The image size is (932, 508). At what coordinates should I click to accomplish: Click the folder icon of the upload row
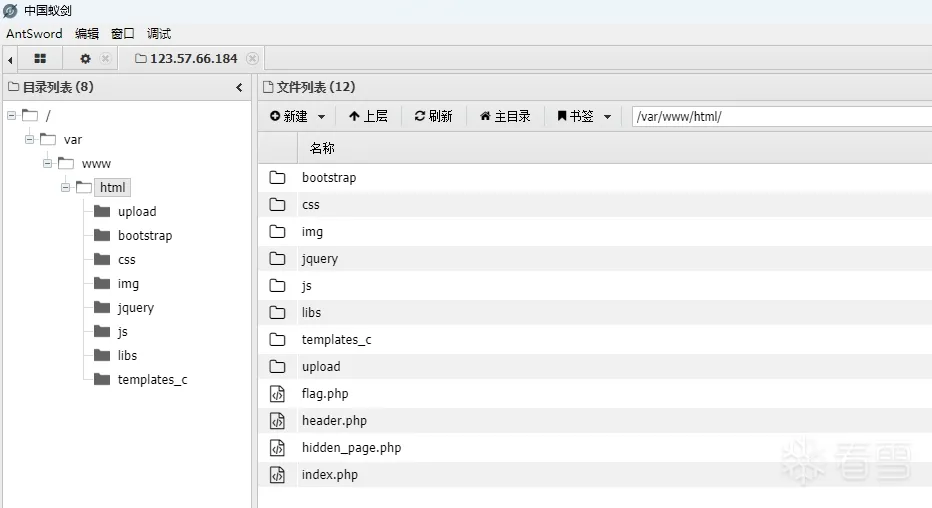click(x=277, y=367)
